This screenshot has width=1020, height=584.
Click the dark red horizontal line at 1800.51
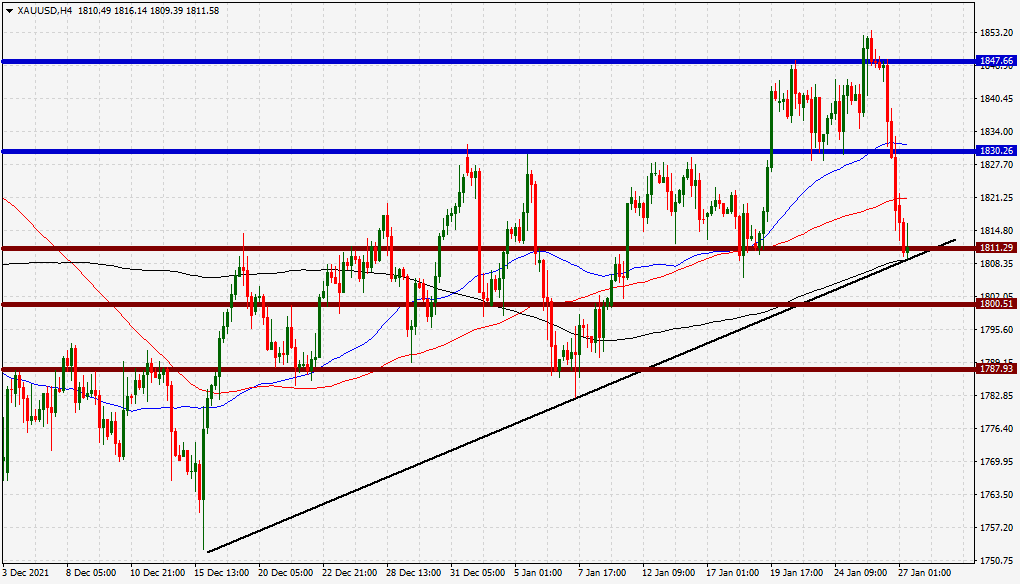488,304
